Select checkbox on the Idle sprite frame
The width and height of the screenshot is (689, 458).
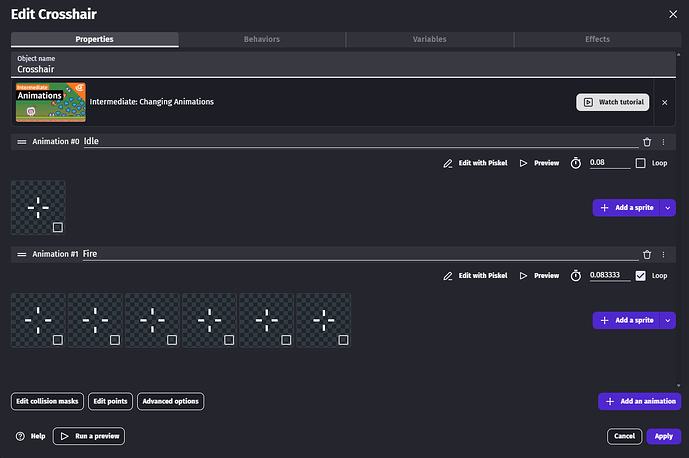pos(58,227)
